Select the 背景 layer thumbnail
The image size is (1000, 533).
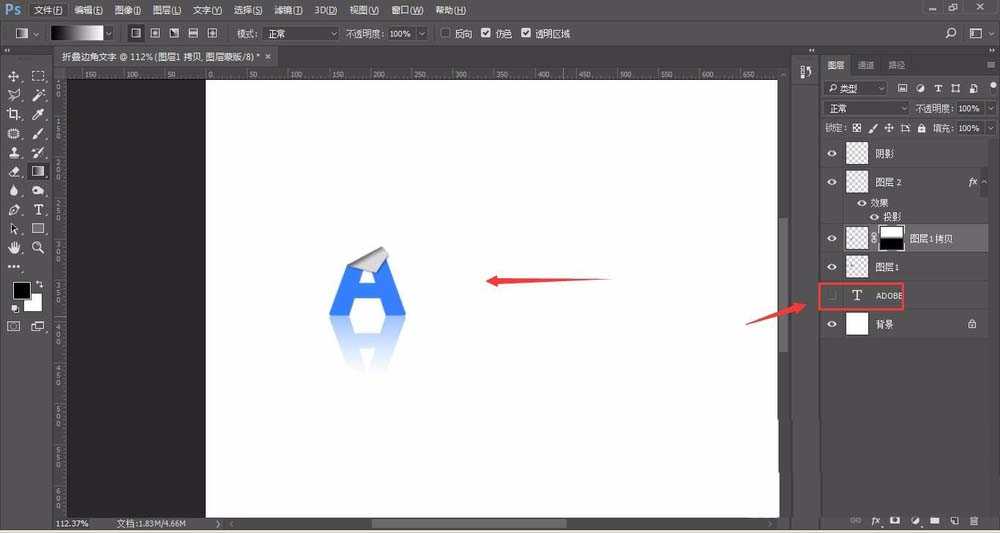pos(858,325)
